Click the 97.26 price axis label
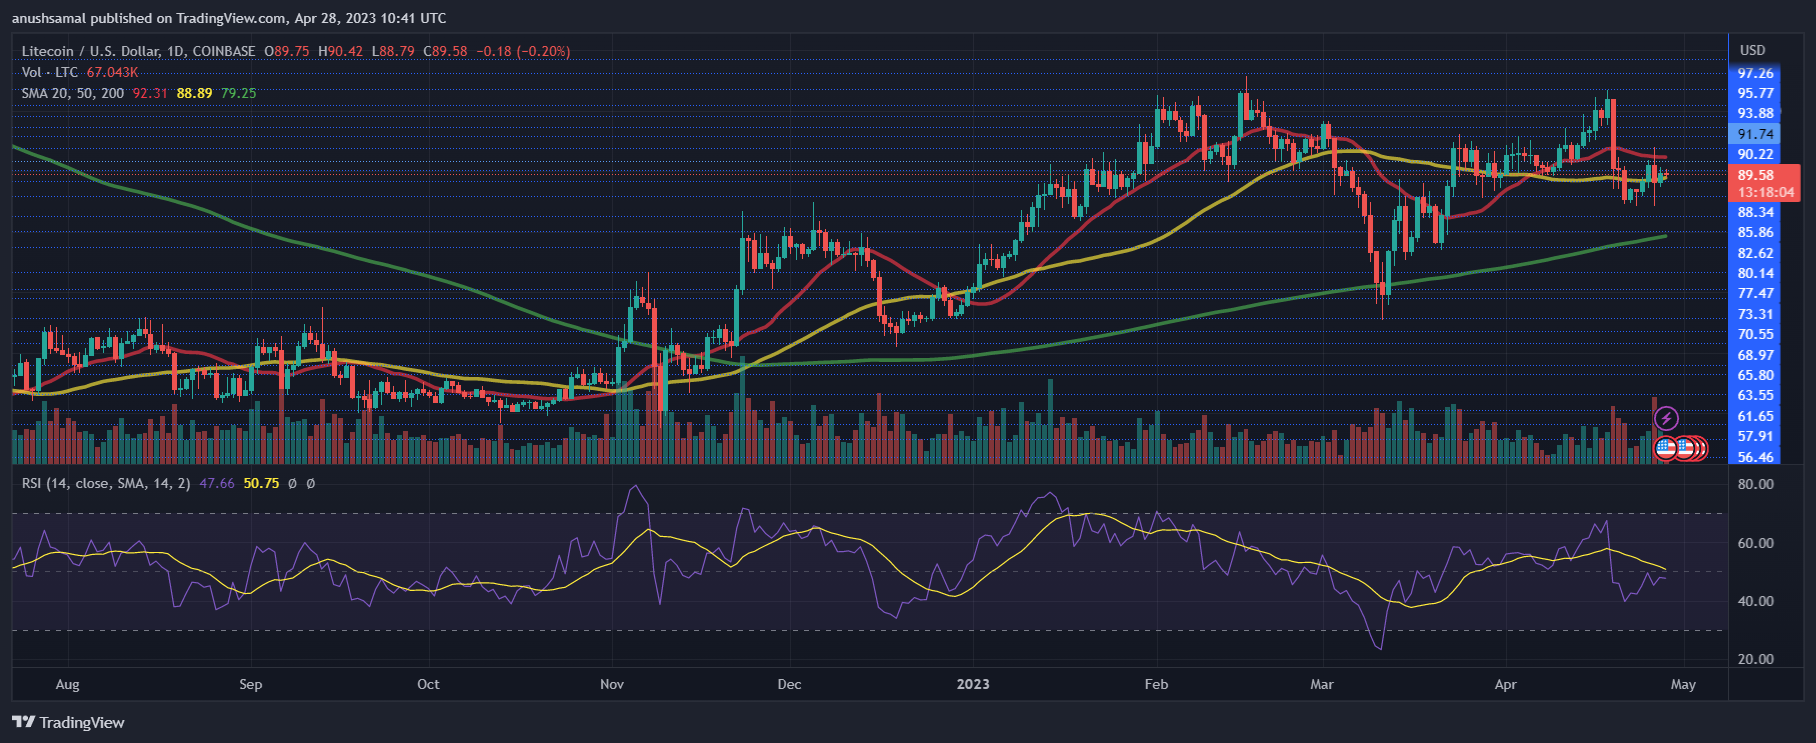This screenshot has height=743, width=1816. 1755,73
